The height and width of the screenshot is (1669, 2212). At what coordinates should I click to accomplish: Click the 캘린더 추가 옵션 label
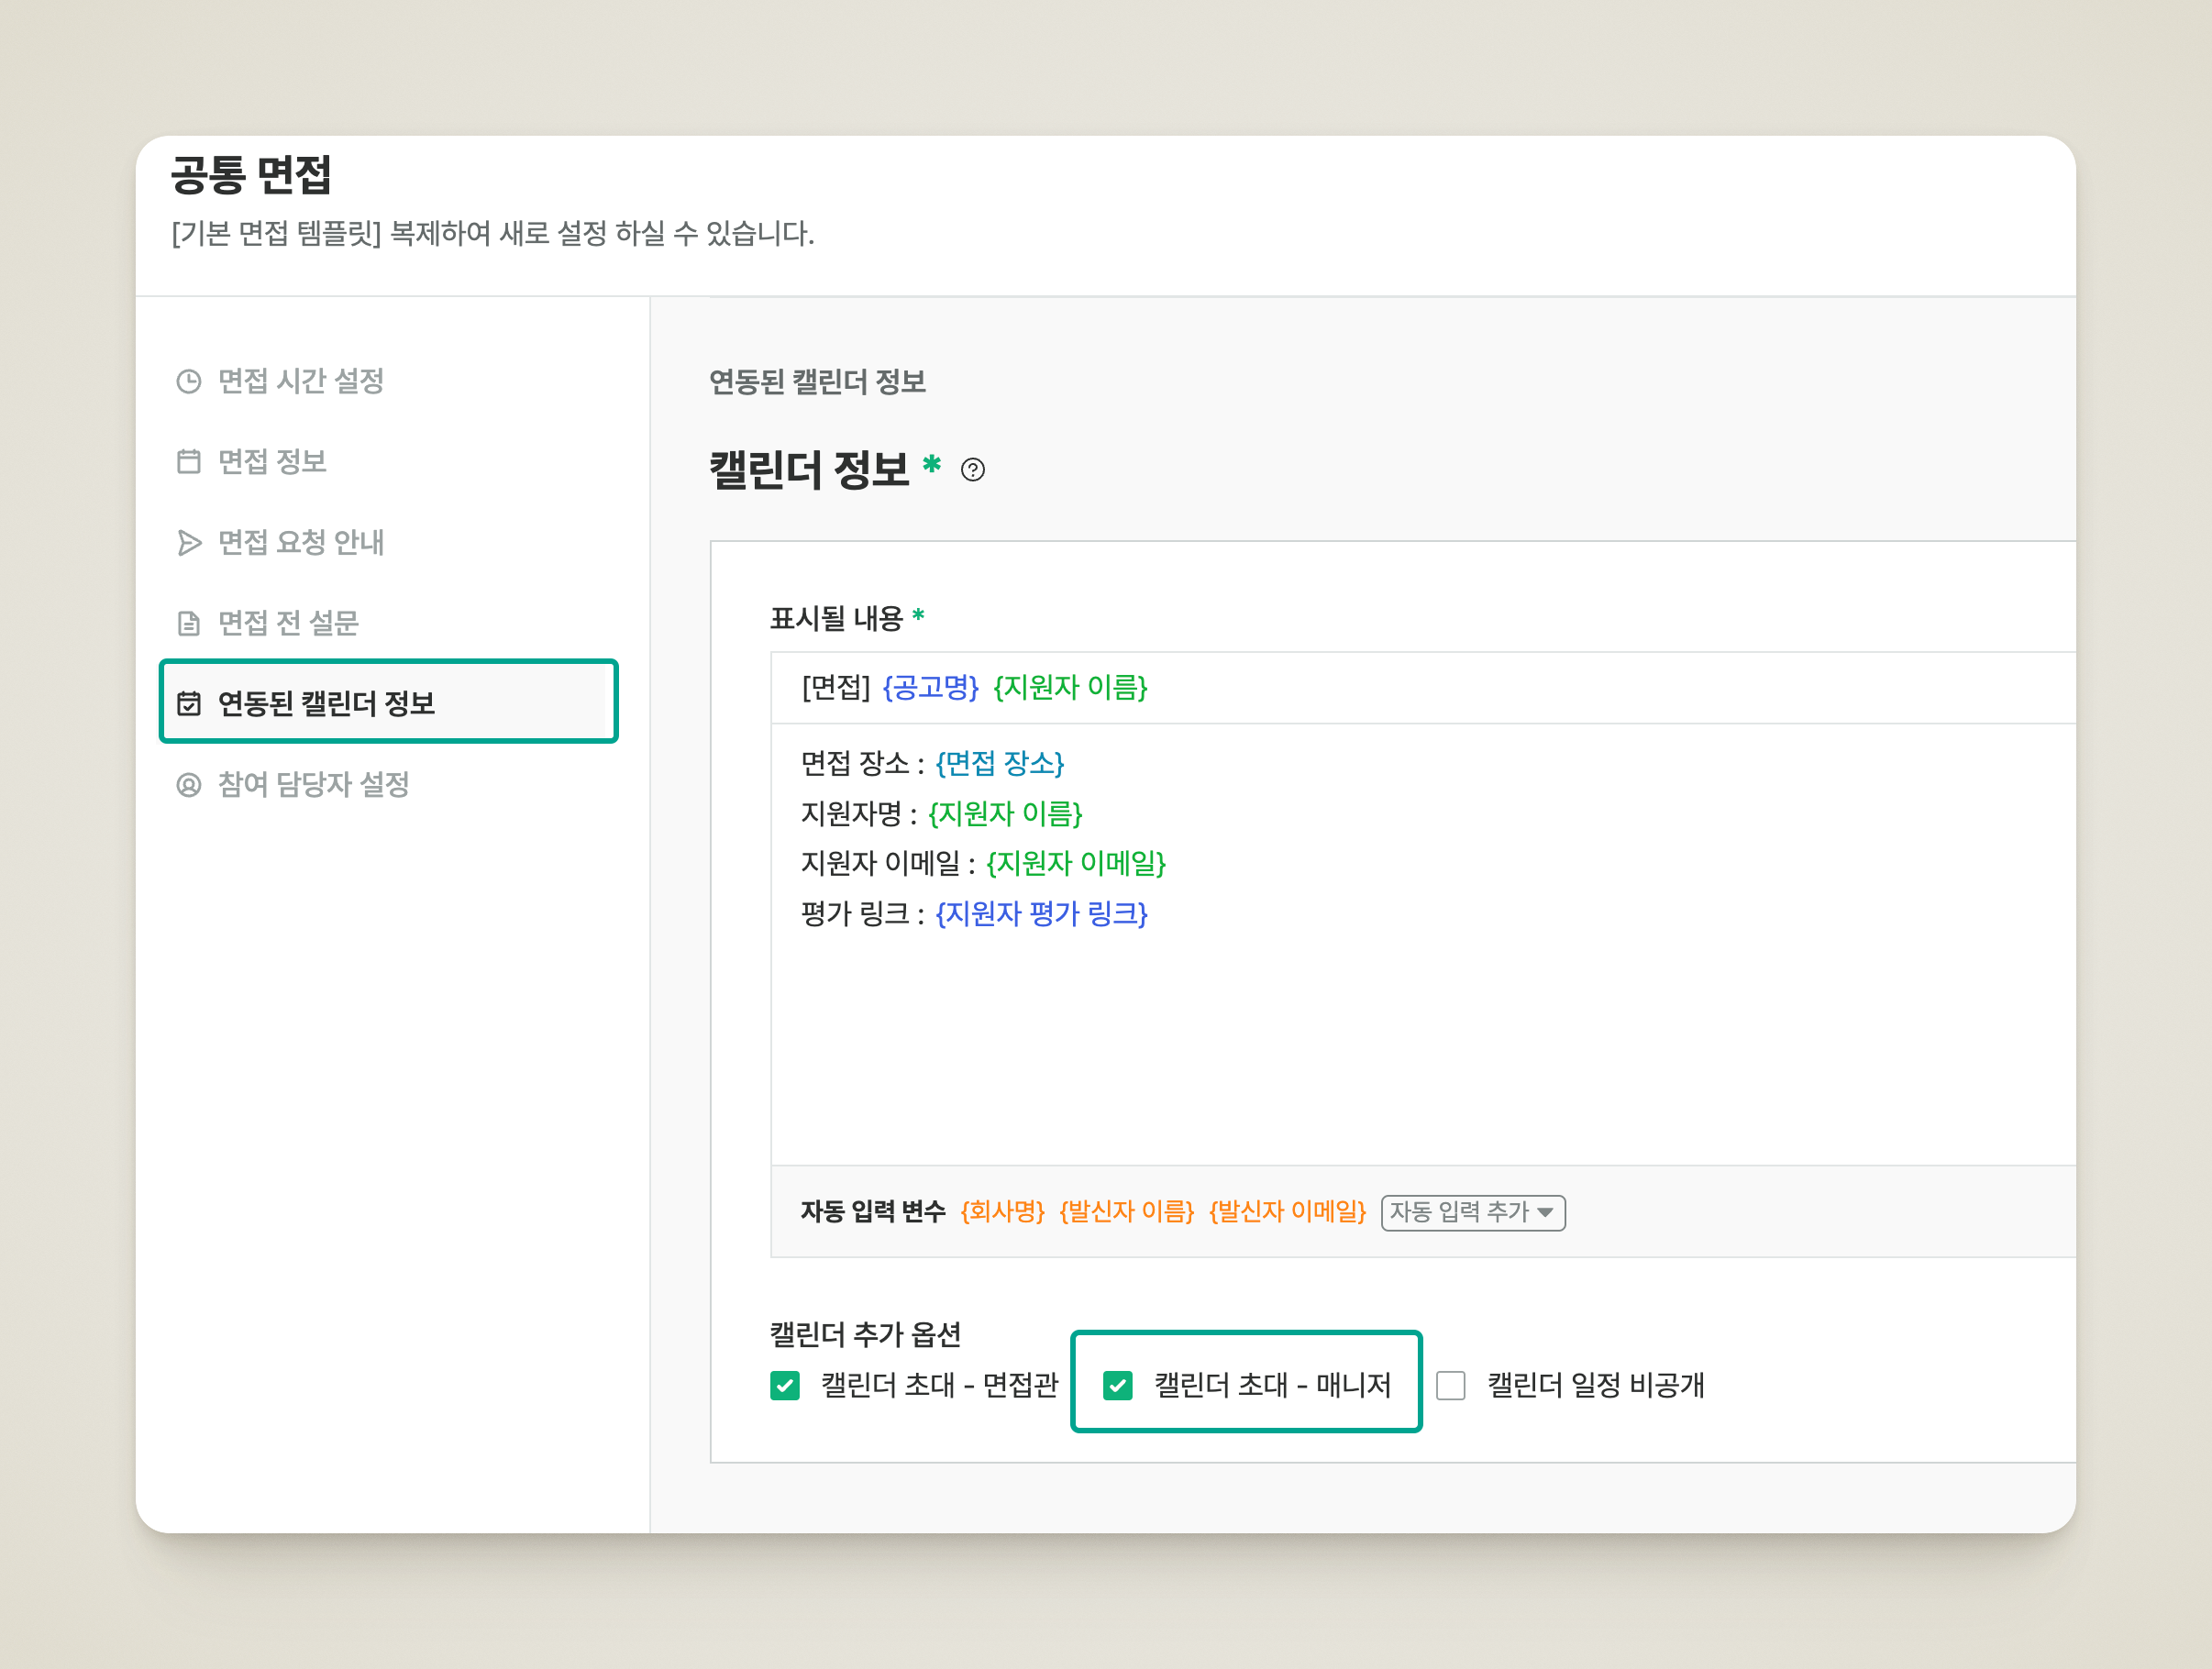(865, 1334)
